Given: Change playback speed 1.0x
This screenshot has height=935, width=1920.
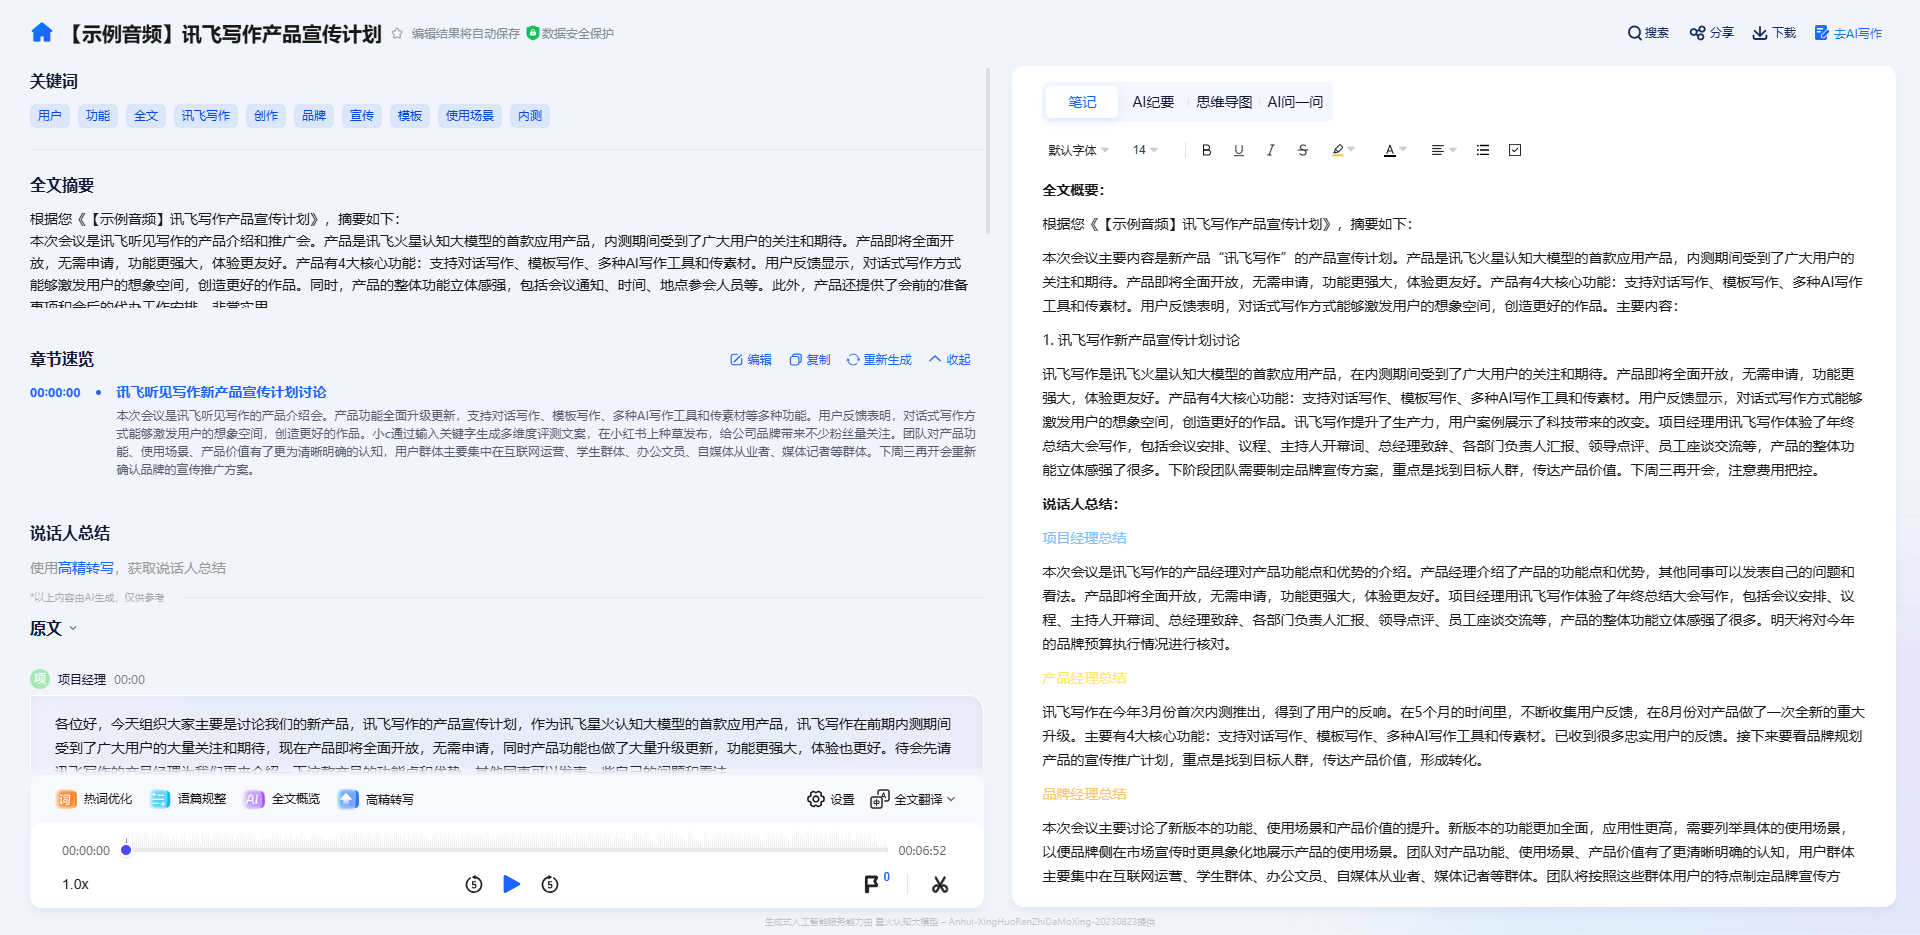Looking at the screenshot, I should [76, 884].
